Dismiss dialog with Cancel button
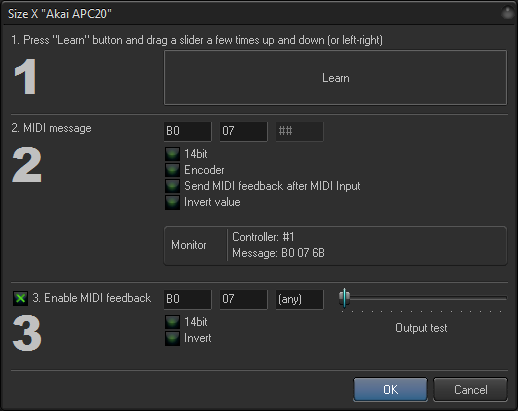 click(x=470, y=389)
